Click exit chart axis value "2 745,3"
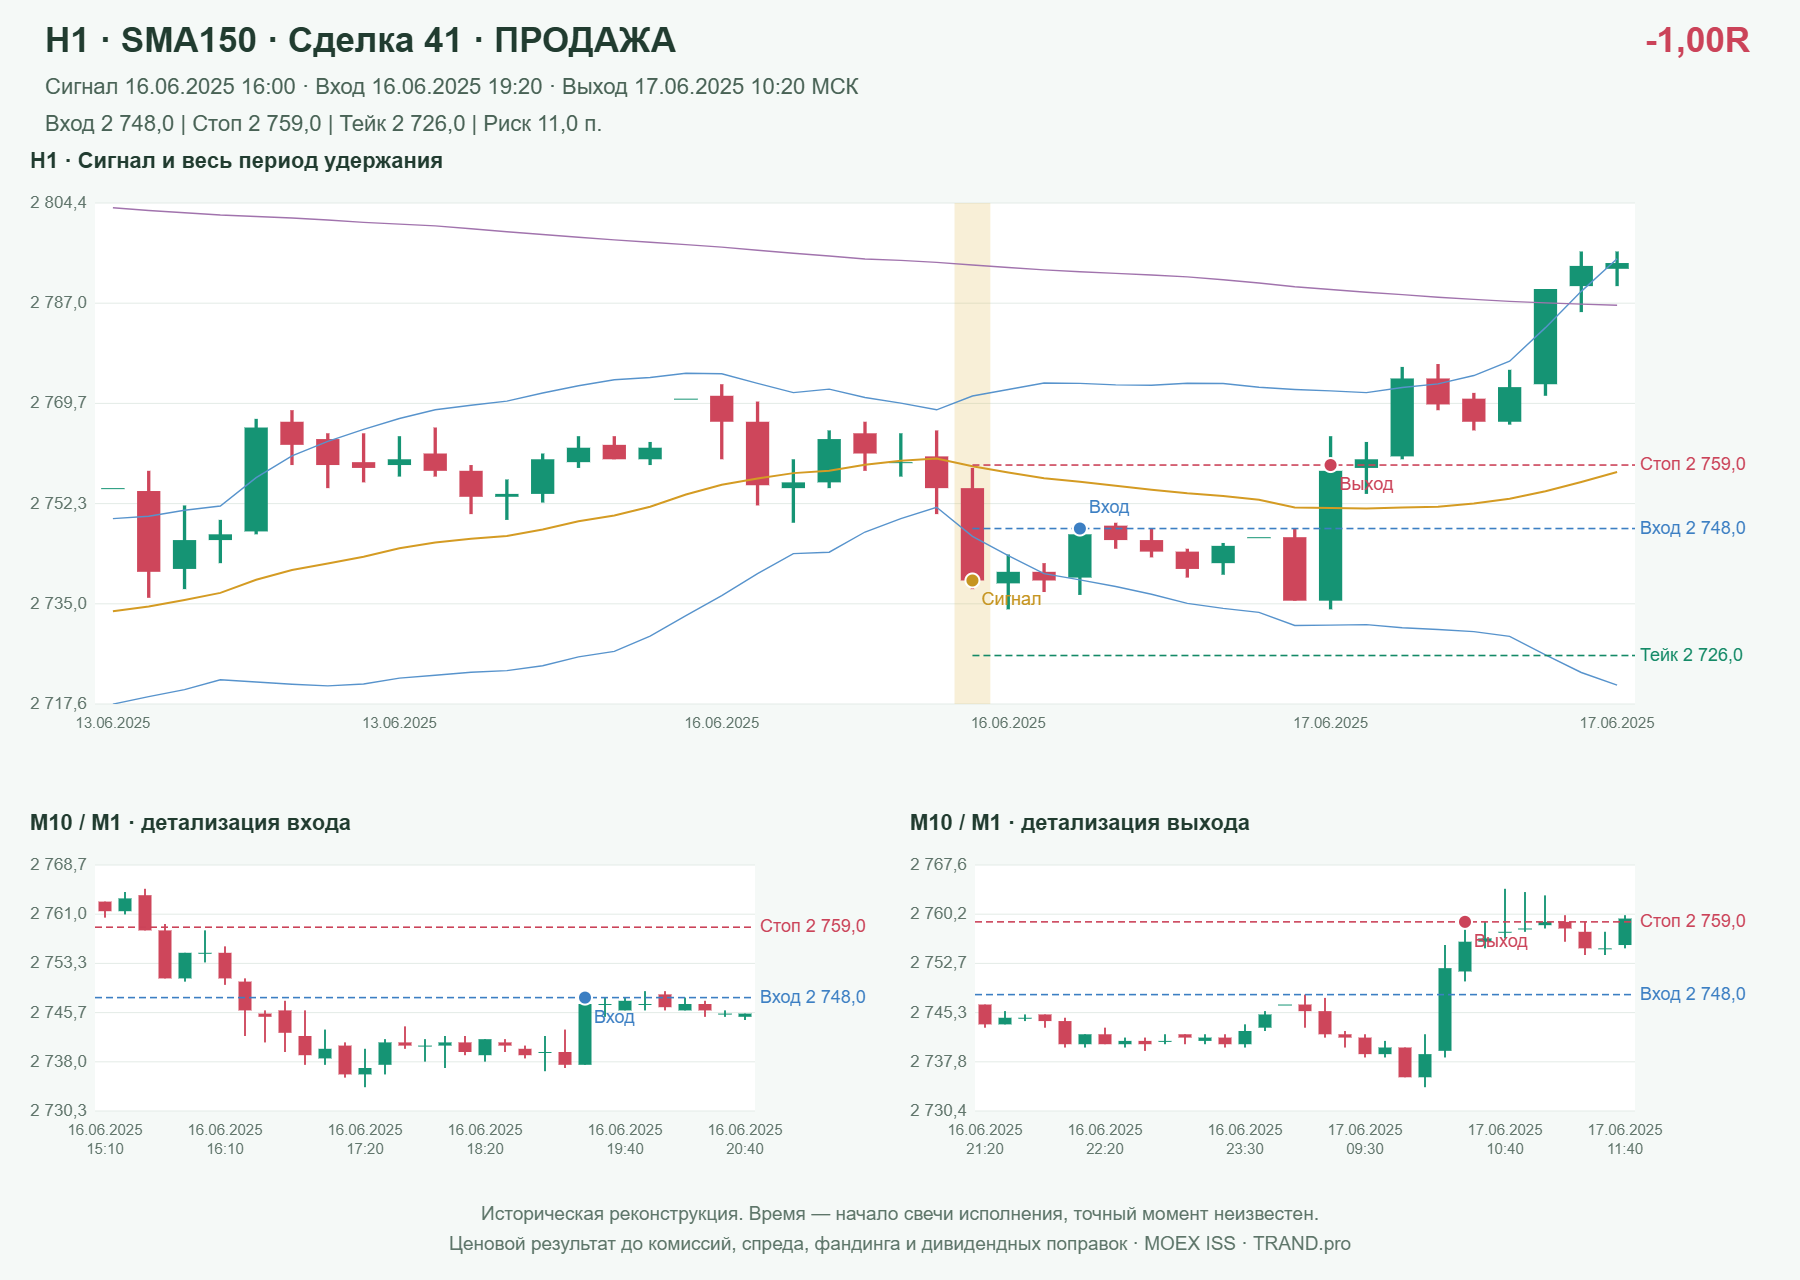Viewport: 1800px width, 1280px height. [938, 1013]
